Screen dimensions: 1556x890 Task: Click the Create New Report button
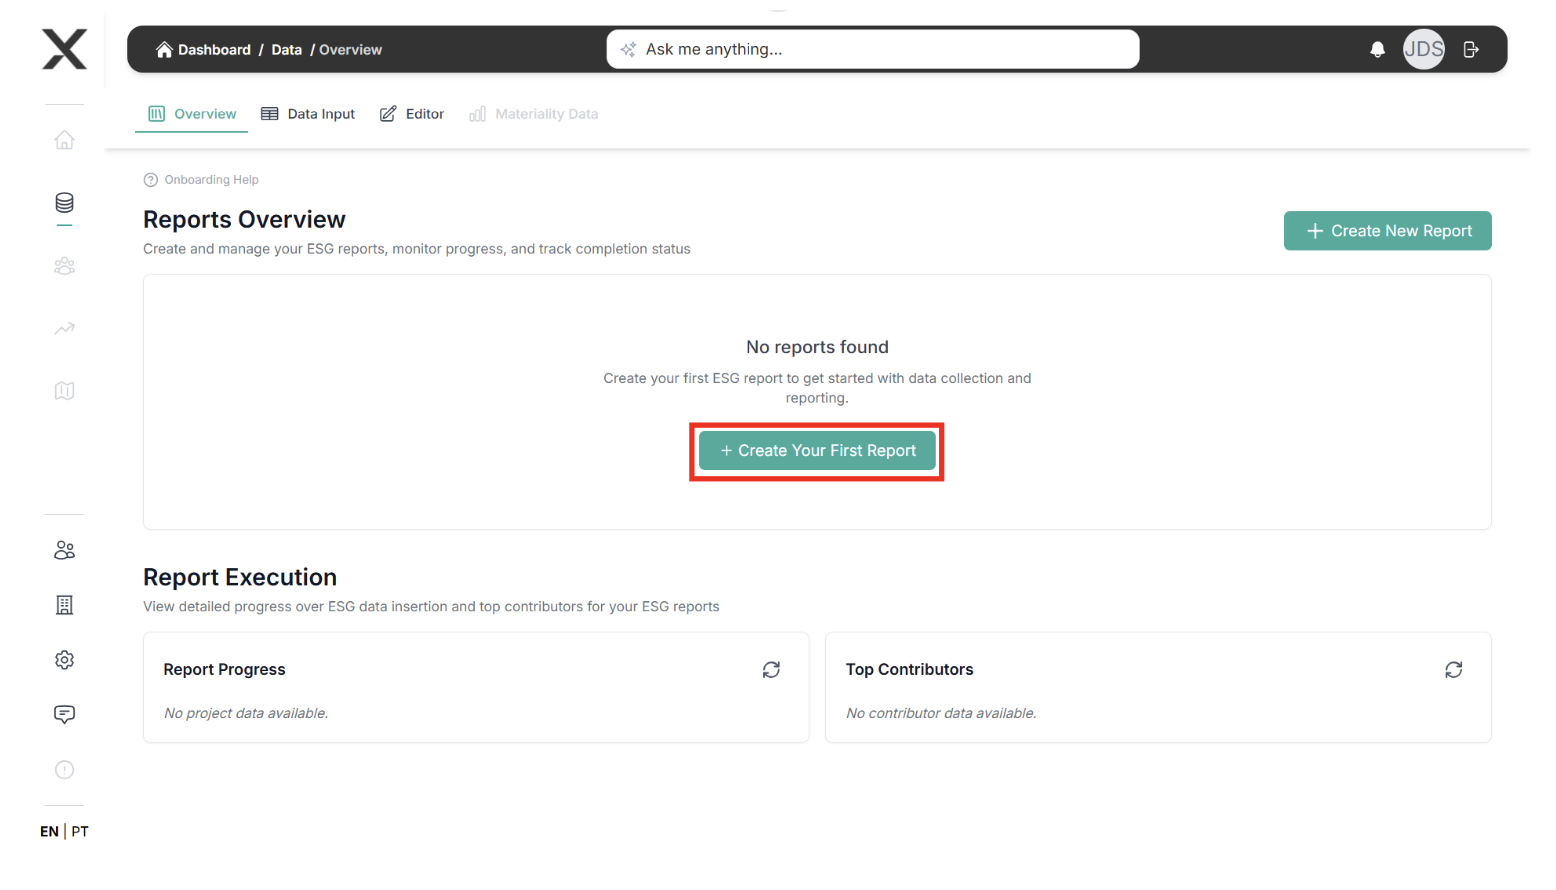(x=1387, y=231)
